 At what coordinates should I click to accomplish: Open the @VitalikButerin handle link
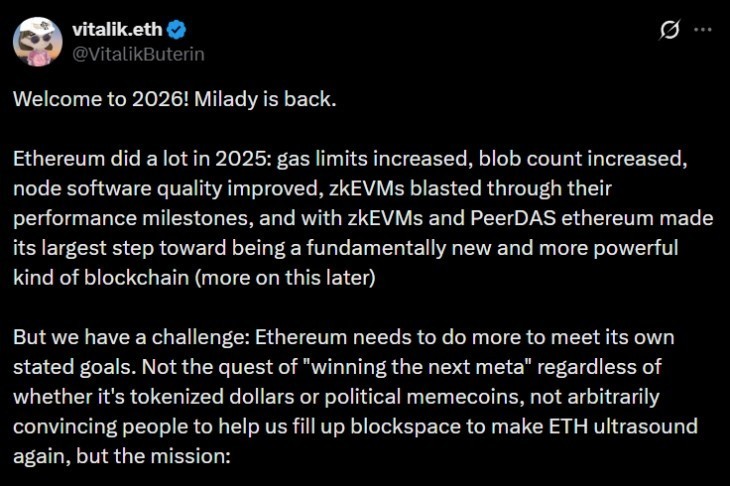coord(136,53)
